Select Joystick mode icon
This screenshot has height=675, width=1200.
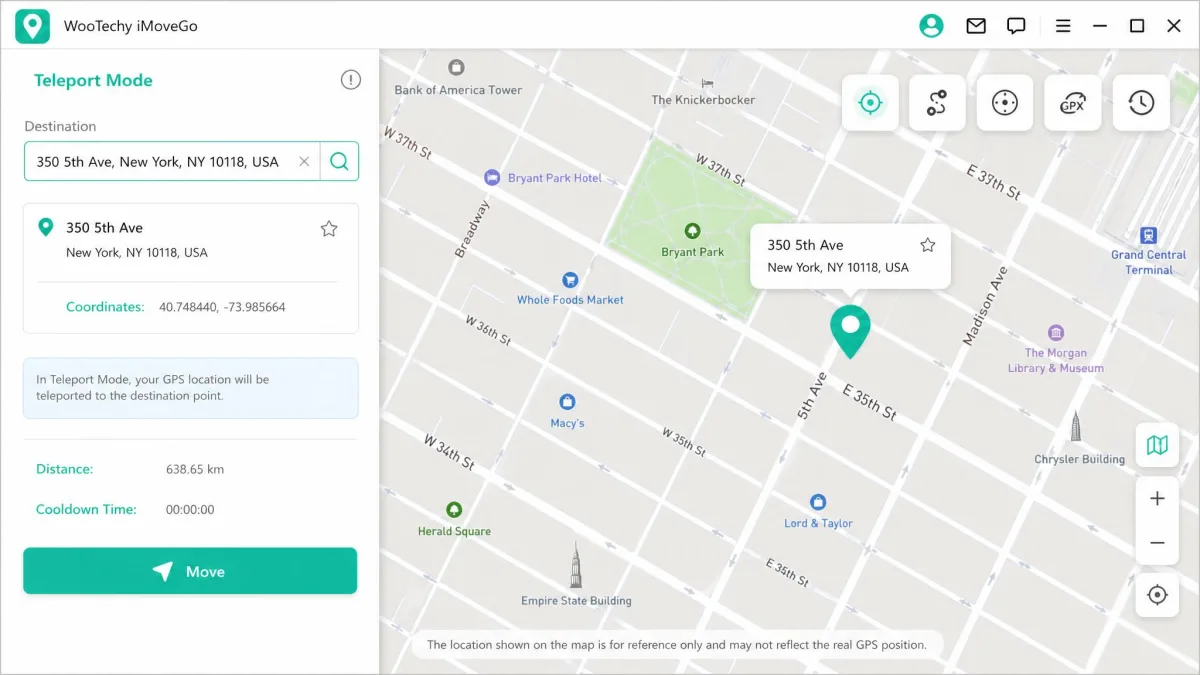click(1005, 102)
